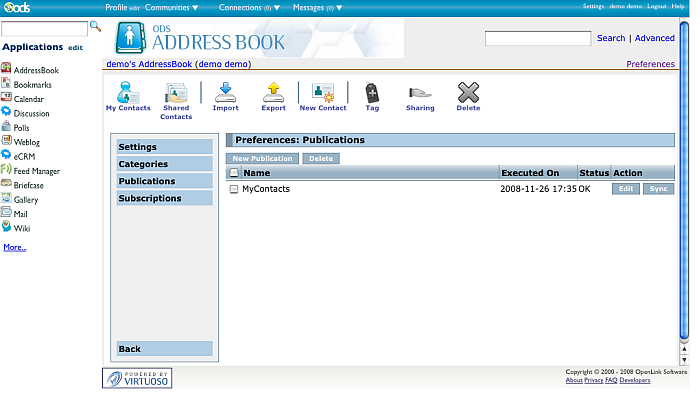Open Shared Contacts from the toolbar
The height and width of the screenshot is (402, 700).
(x=176, y=96)
